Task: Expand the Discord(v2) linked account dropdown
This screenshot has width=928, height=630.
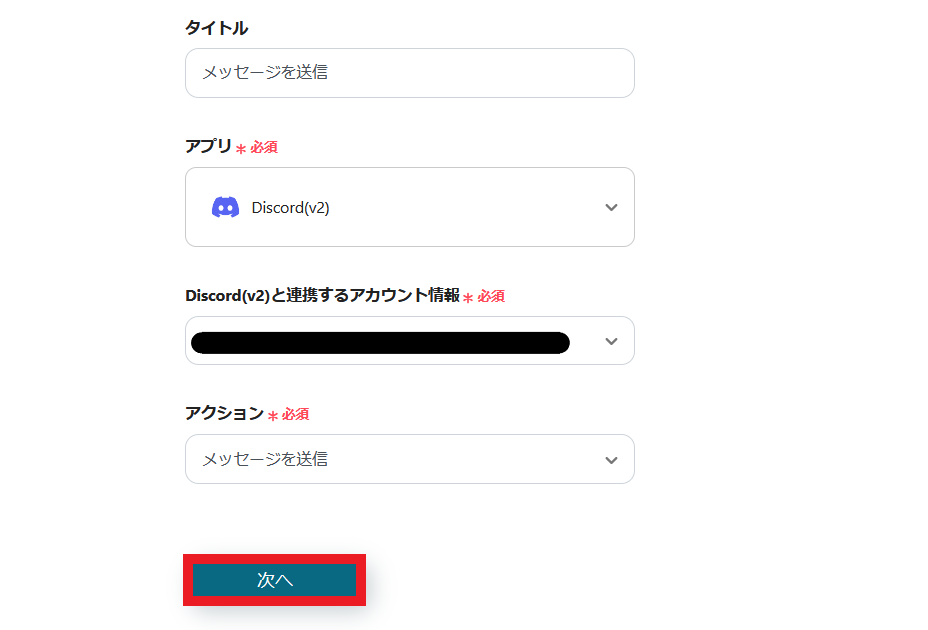Action: point(409,341)
